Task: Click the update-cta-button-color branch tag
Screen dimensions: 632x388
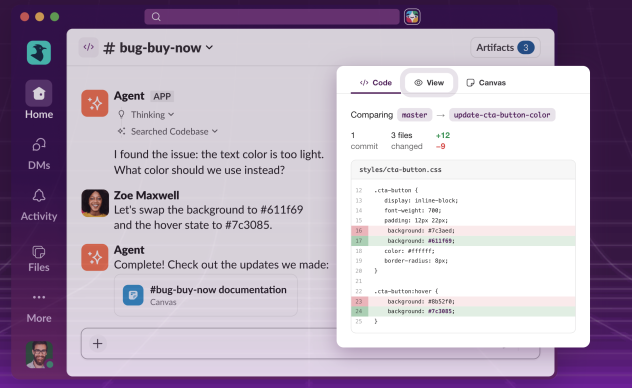Action: coord(502,115)
